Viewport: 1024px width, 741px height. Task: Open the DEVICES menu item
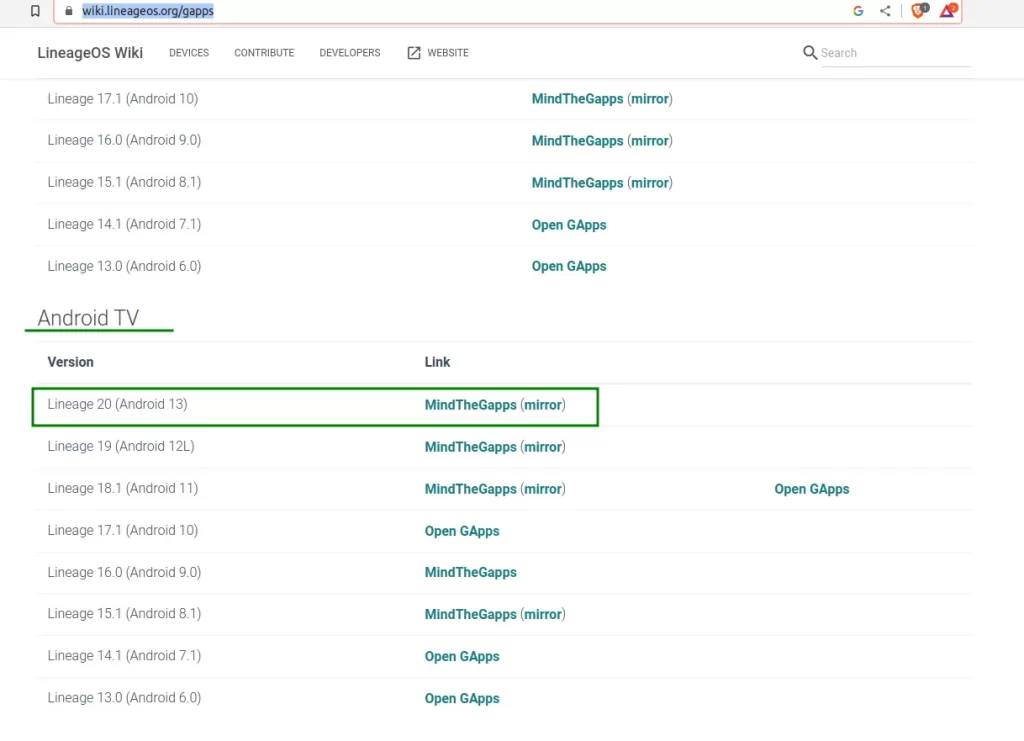click(189, 53)
